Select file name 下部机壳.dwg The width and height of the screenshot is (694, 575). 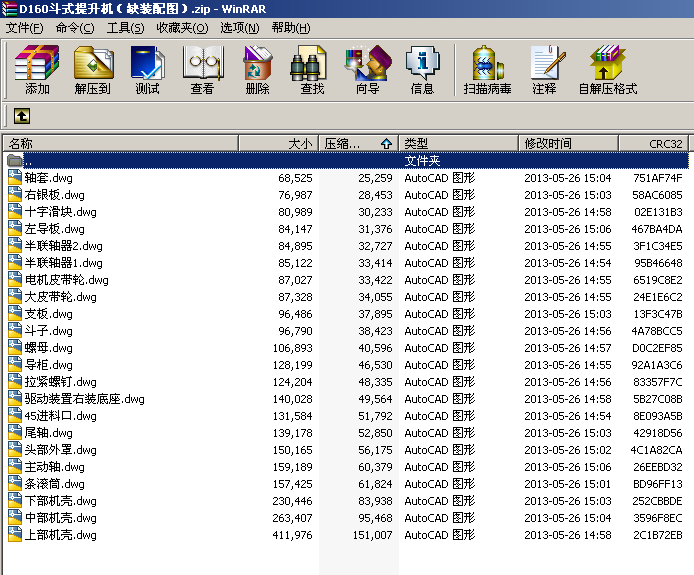(x=61, y=501)
